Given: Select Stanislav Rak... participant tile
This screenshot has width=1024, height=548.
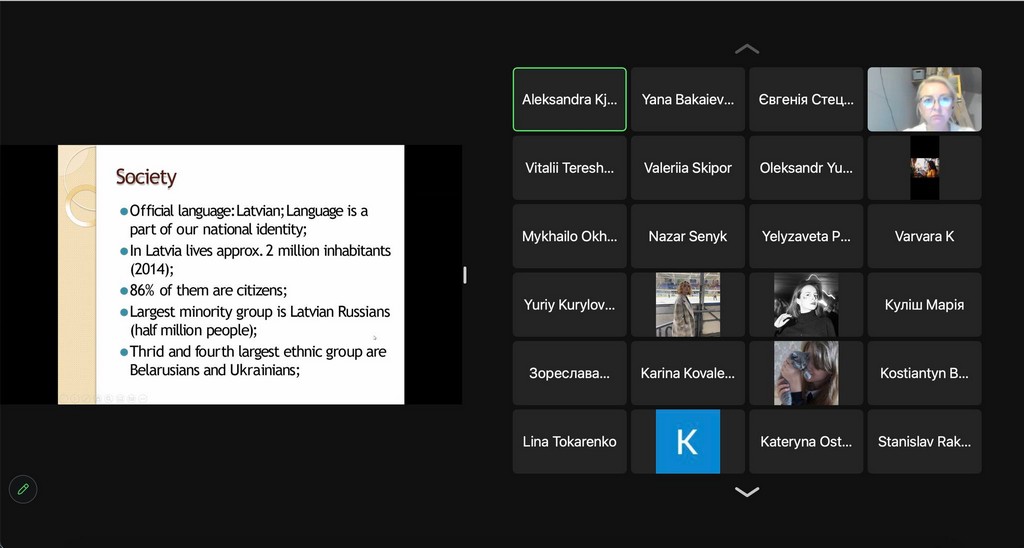Looking at the screenshot, I should pos(924,441).
